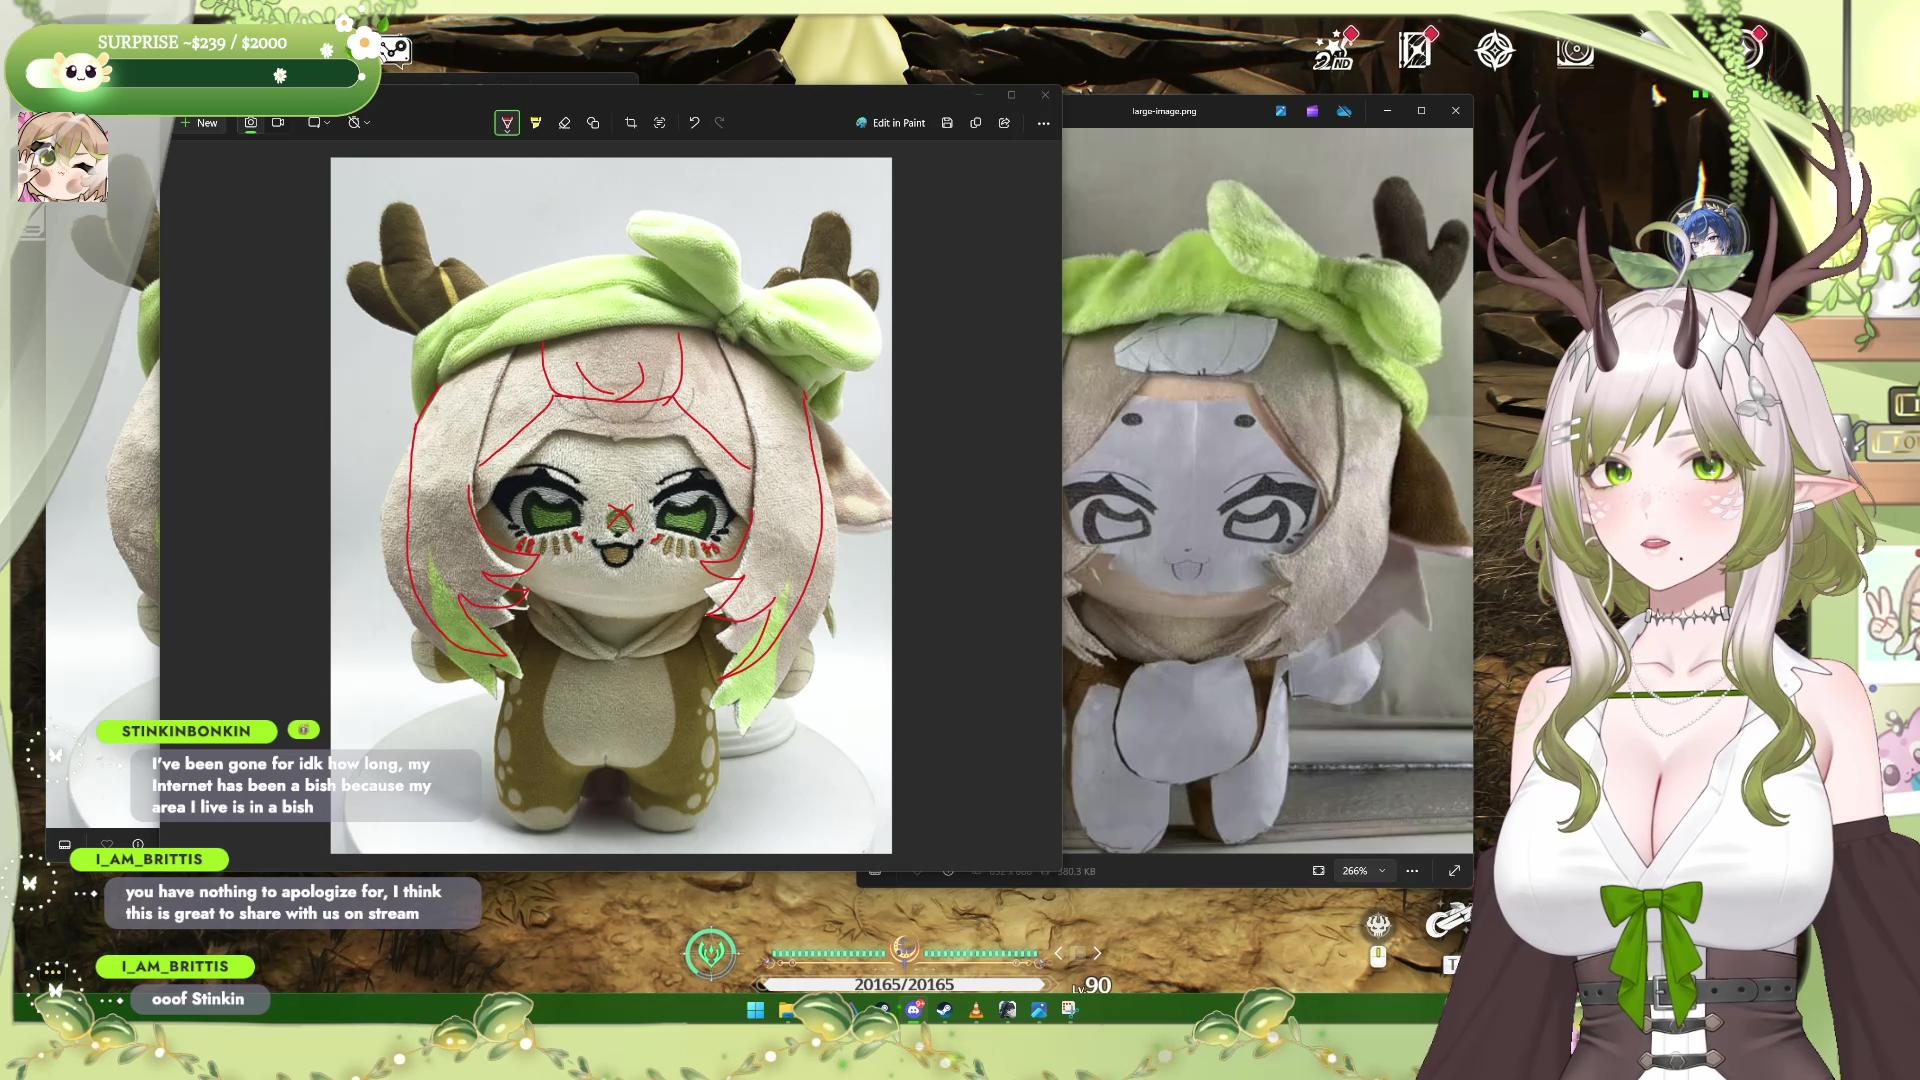
Task: Open the 2nd anniversary event icon
Action: click(1334, 51)
